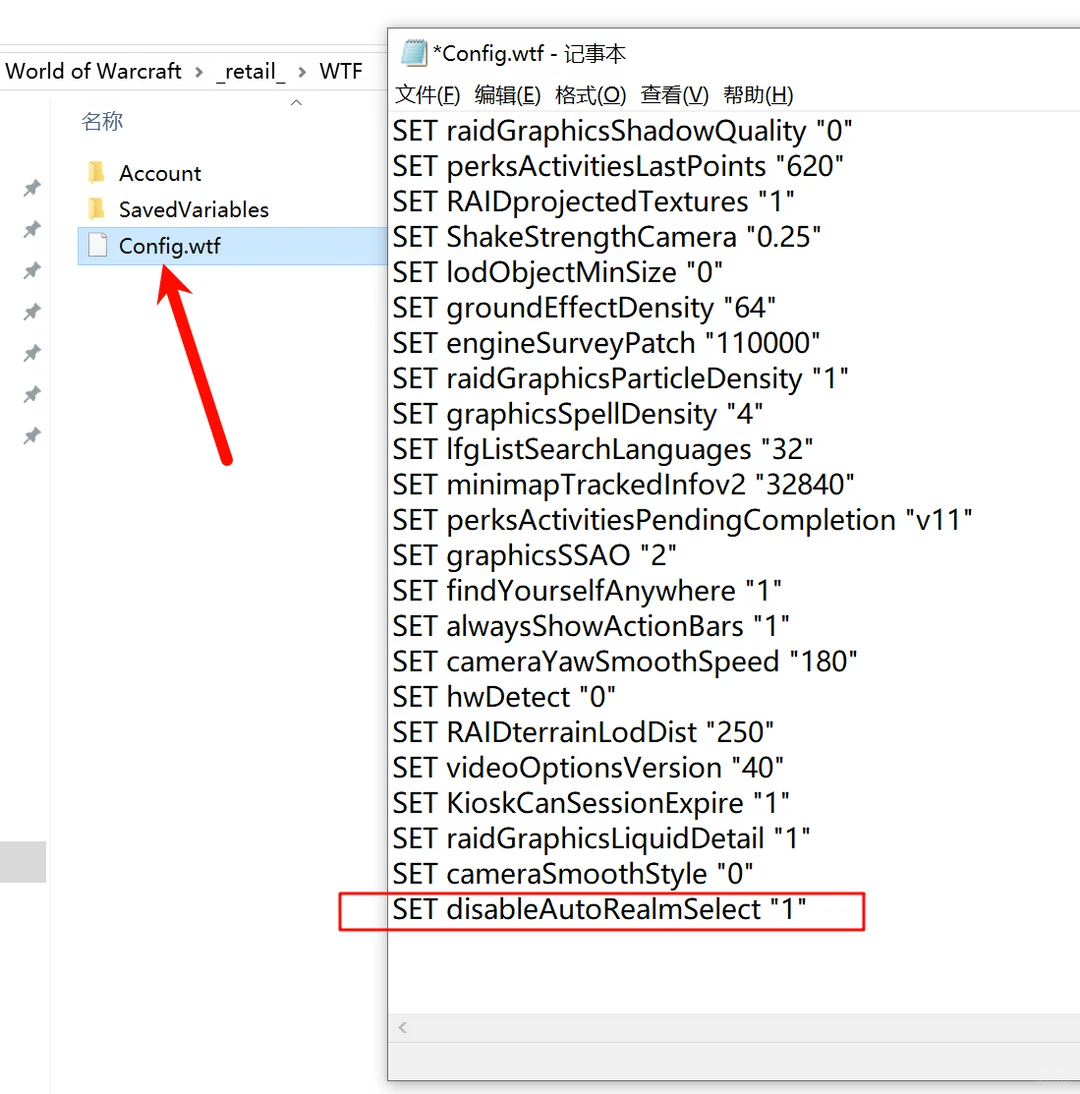
Task: Click the fifth pin icon in Explorer sidebar
Action: pyautogui.click(x=31, y=353)
